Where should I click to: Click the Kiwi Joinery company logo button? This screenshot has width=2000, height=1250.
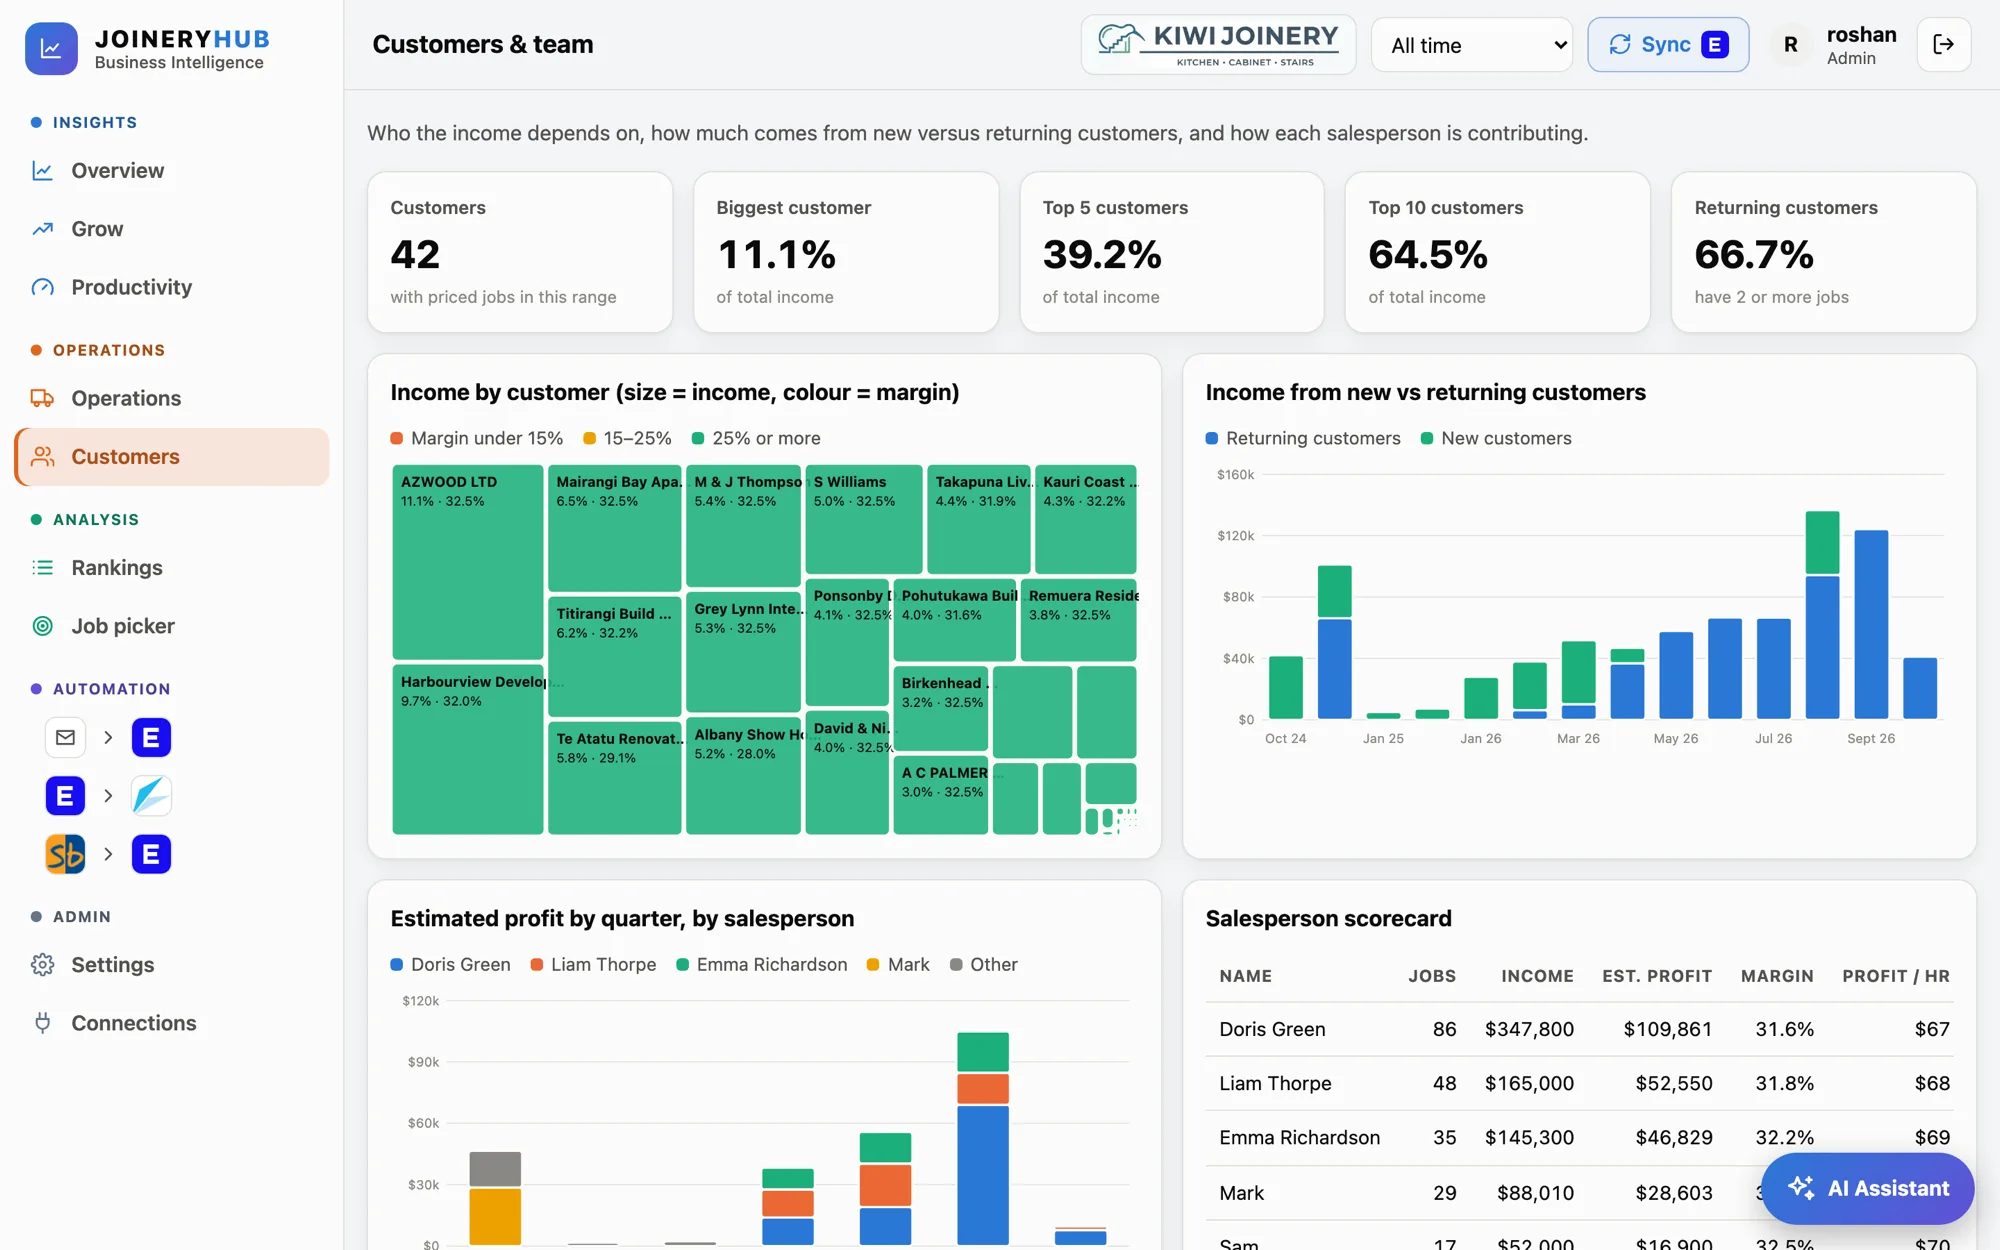coord(1218,45)
